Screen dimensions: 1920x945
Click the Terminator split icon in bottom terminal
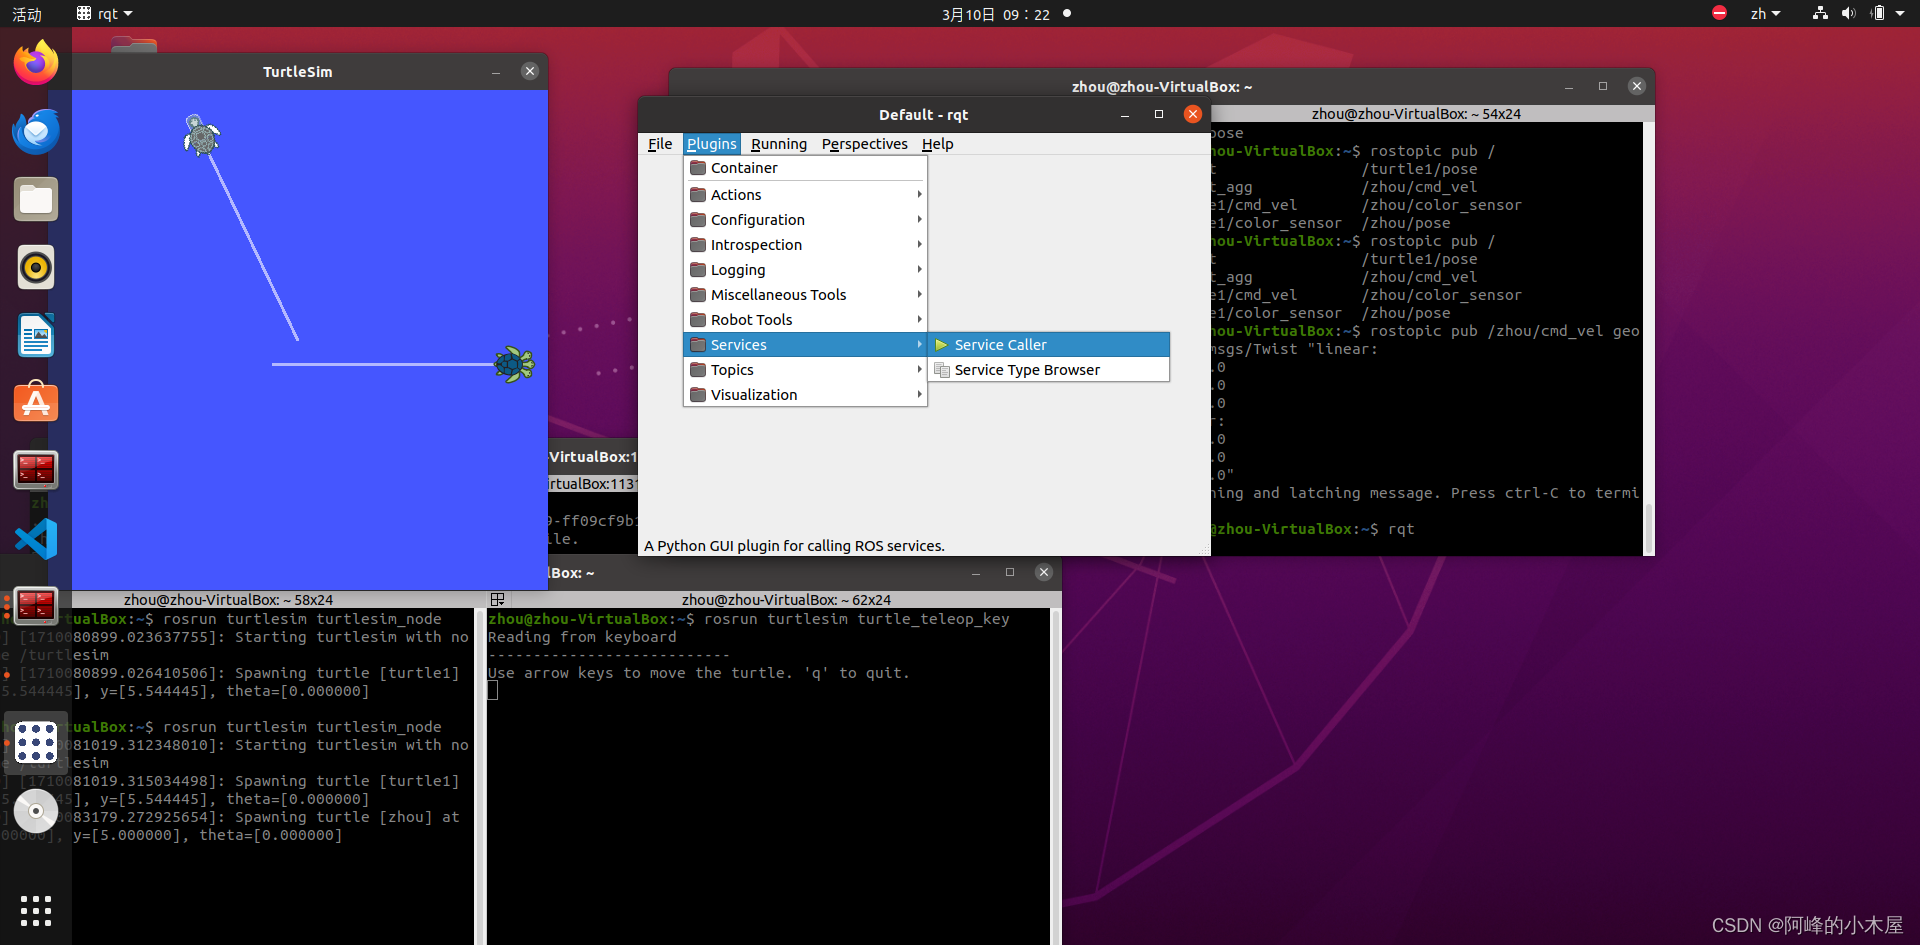497,599
